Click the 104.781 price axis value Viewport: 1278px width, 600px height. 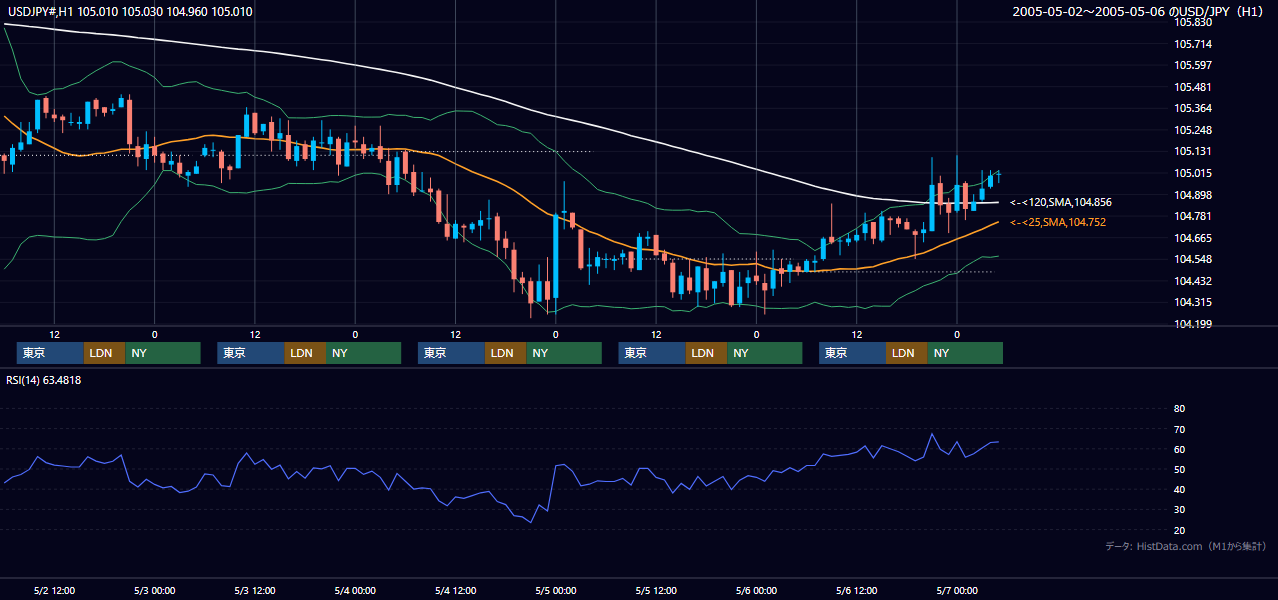[x=1193, y=216]
